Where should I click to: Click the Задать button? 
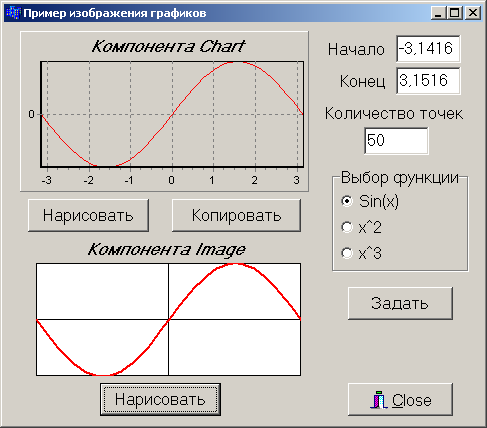[400, 303]
